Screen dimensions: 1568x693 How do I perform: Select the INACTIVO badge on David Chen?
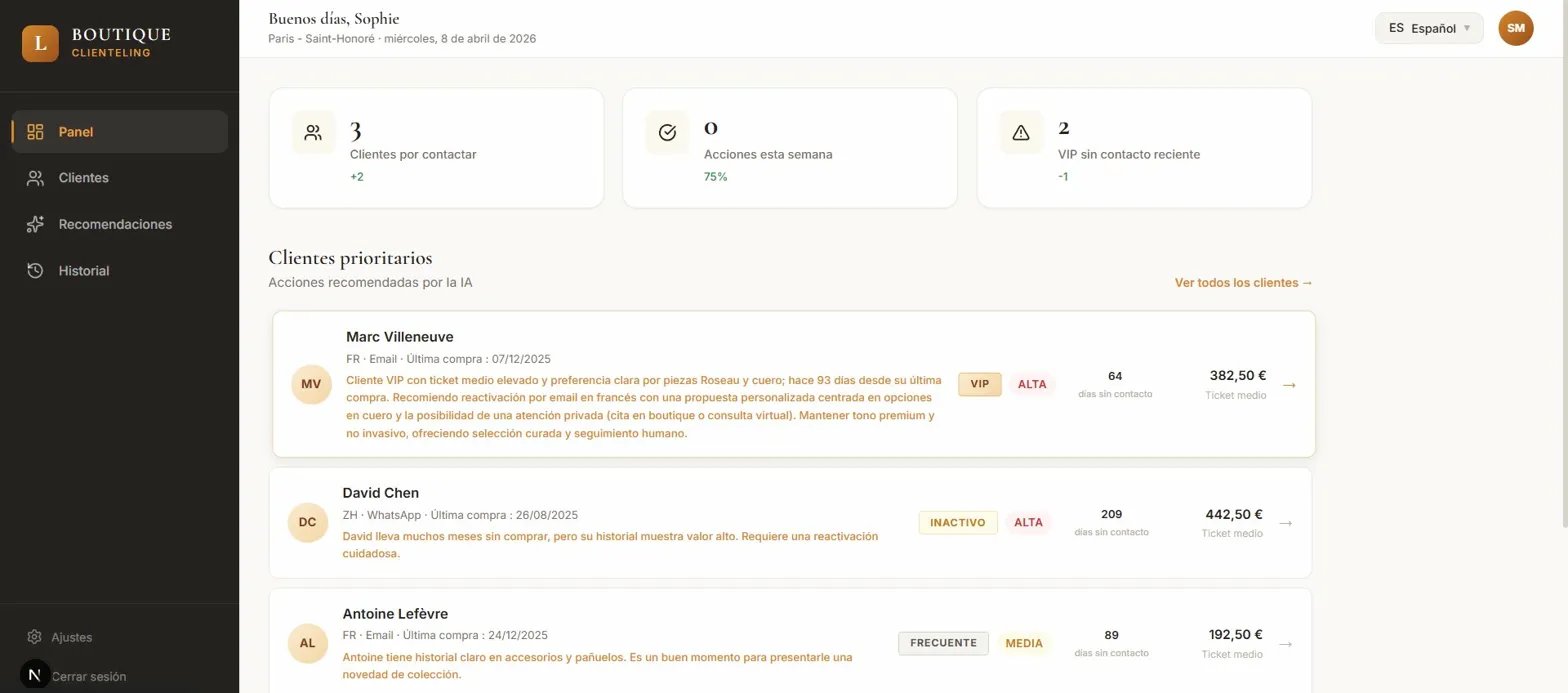956,522
